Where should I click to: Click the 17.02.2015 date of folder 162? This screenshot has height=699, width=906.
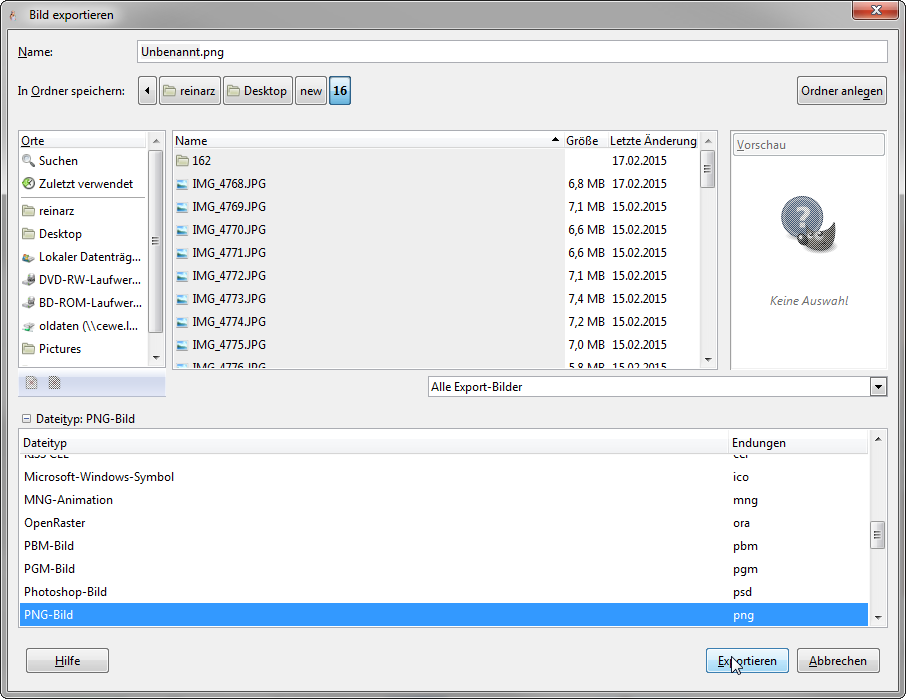[640, 161]
